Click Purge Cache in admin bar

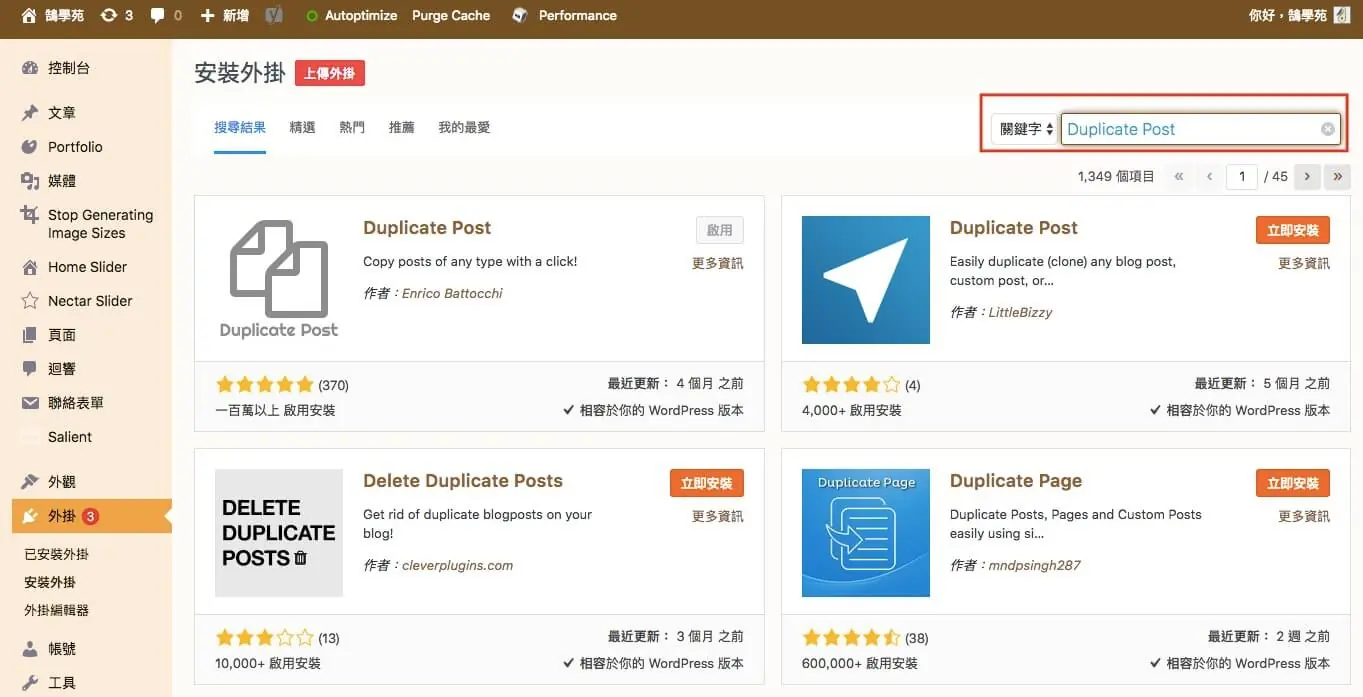pyautogui.click(x=451, y=15)
